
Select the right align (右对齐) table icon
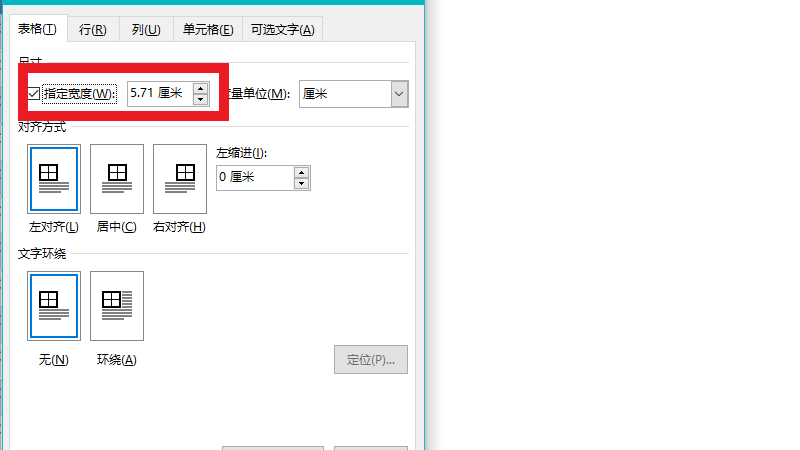coord(180,179)
